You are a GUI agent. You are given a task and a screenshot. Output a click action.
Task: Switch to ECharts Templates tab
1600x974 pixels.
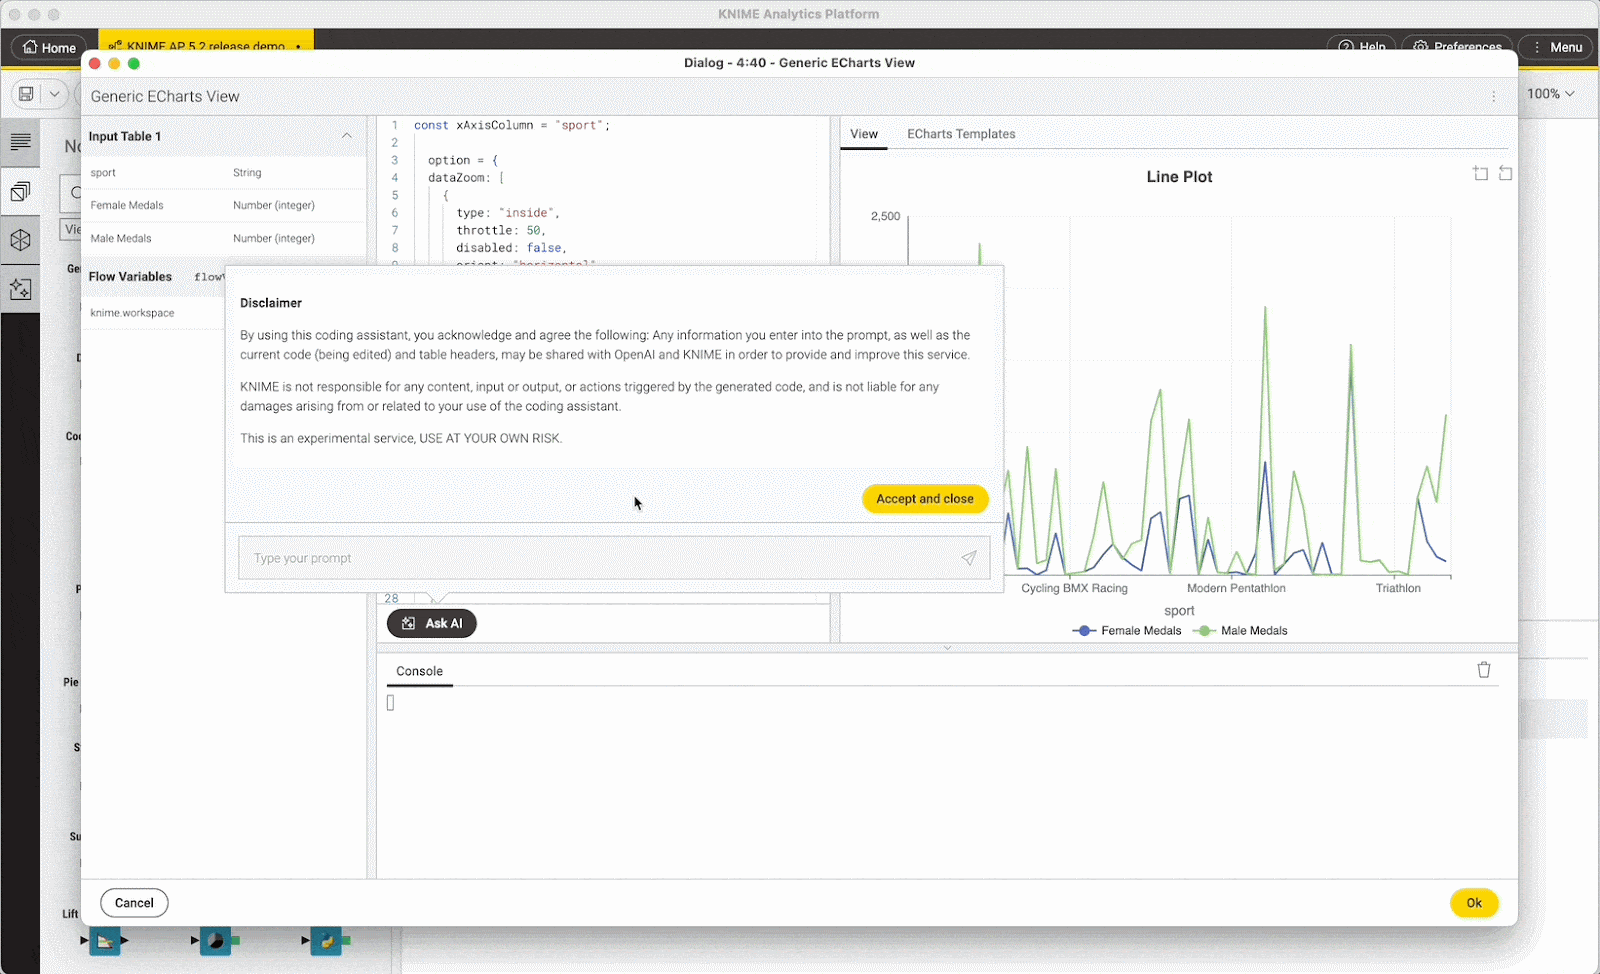pos(961,134)
